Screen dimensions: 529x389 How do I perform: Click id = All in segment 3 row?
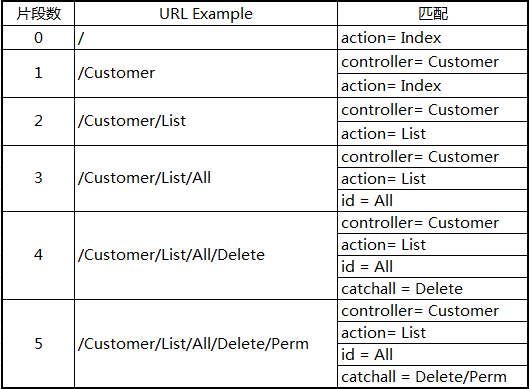point(432,200)
